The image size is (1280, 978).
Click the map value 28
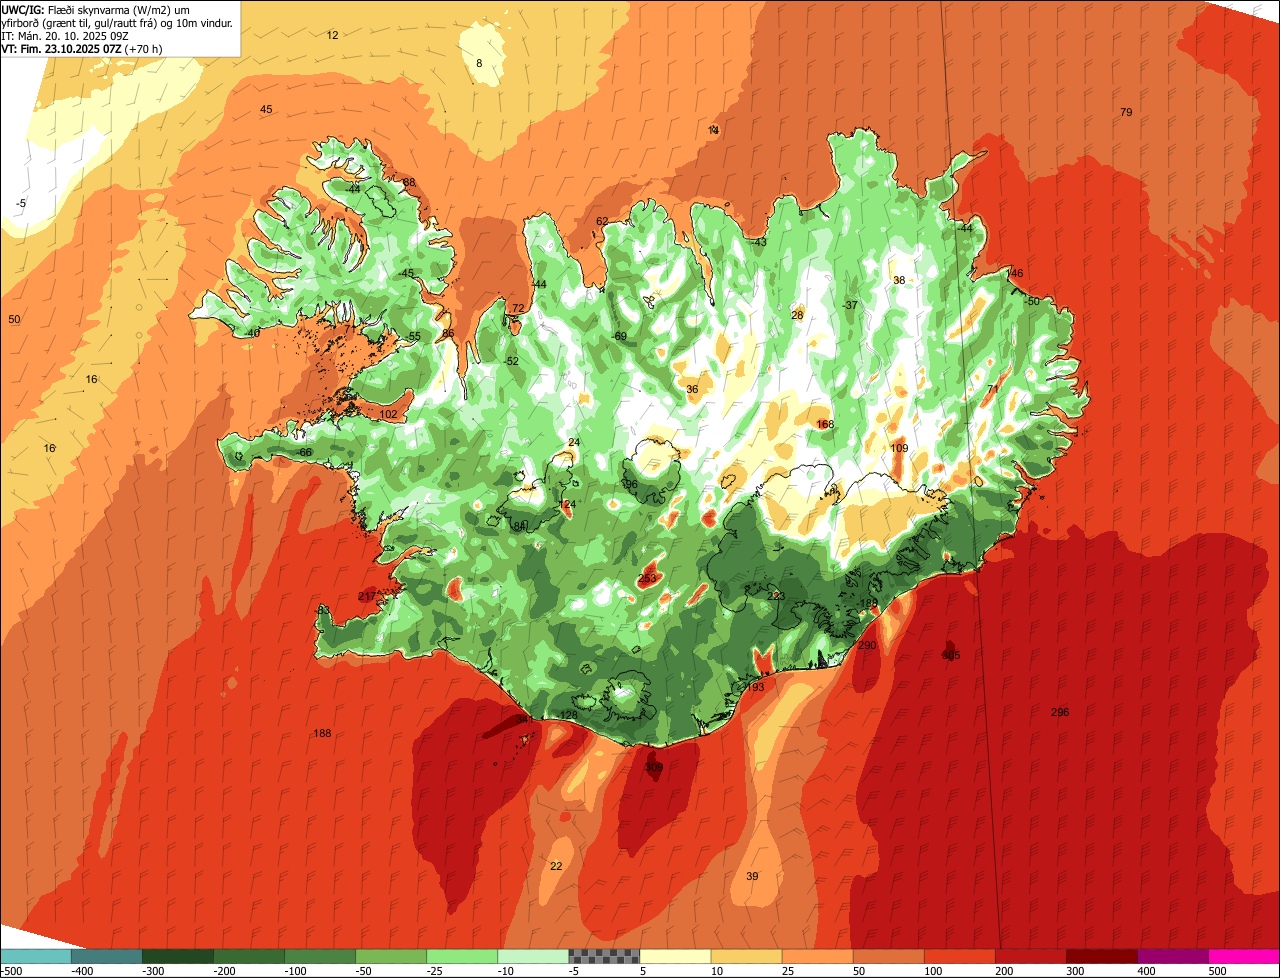pyautogui.click(x=797, y=315)
